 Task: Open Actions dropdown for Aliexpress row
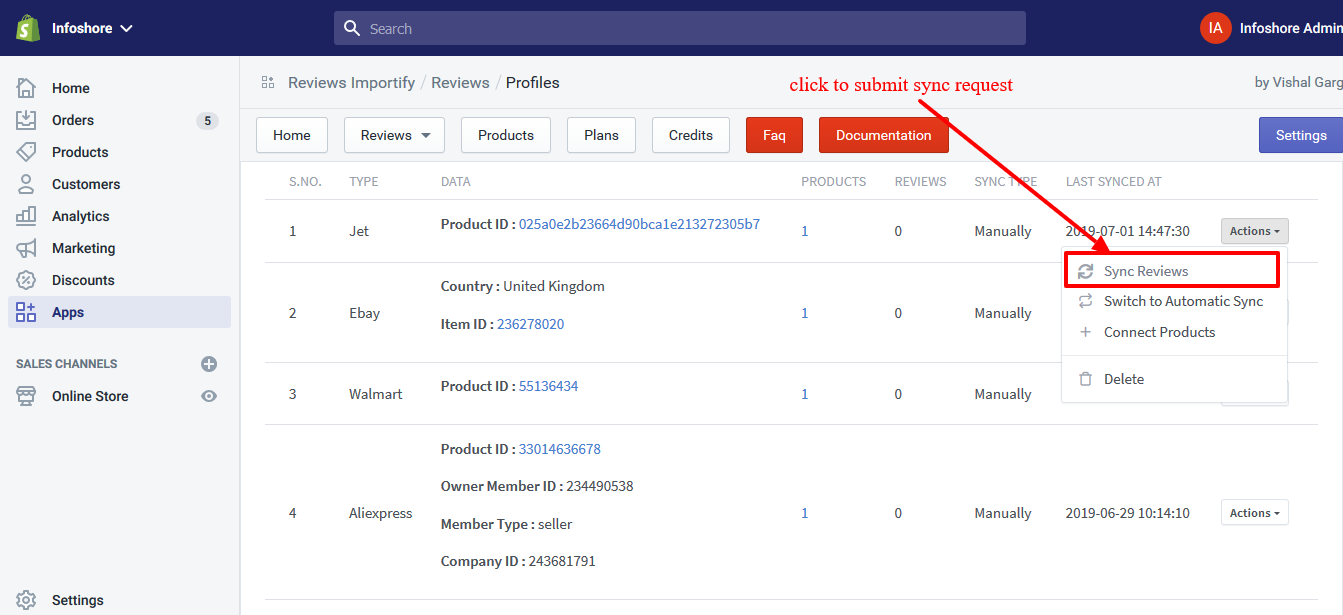click(1254, 513)
